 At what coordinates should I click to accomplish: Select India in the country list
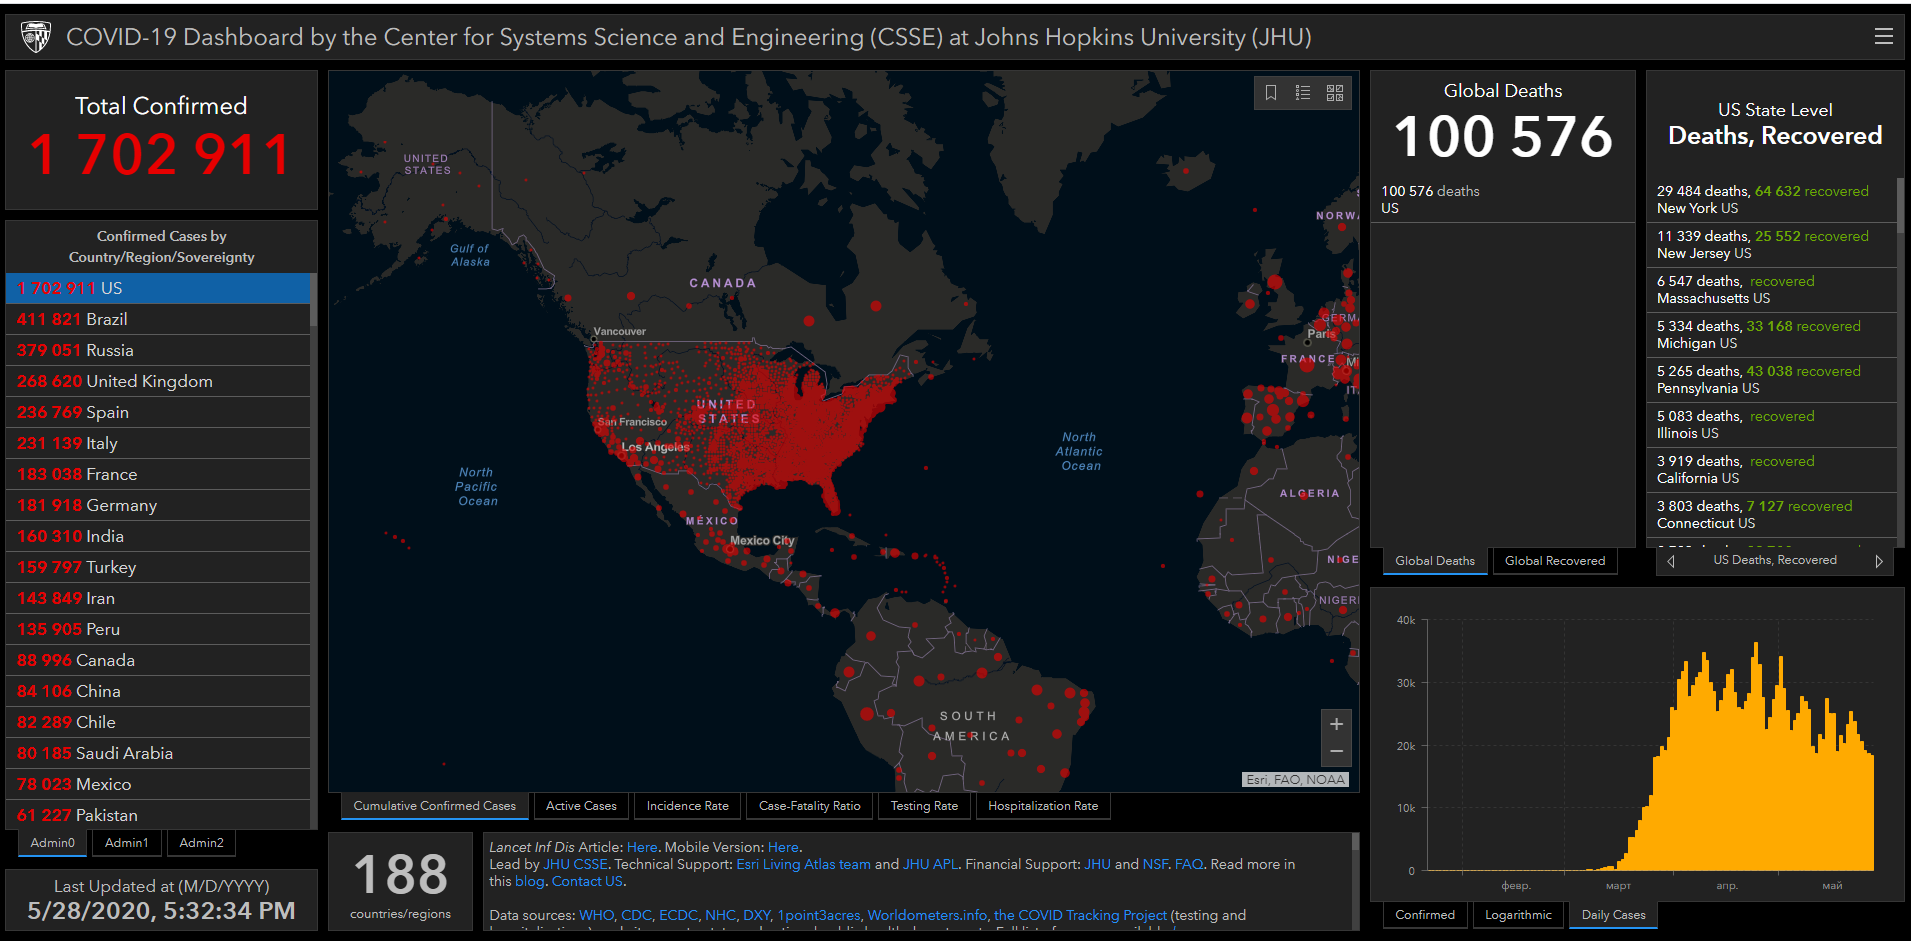coord(158,536)
